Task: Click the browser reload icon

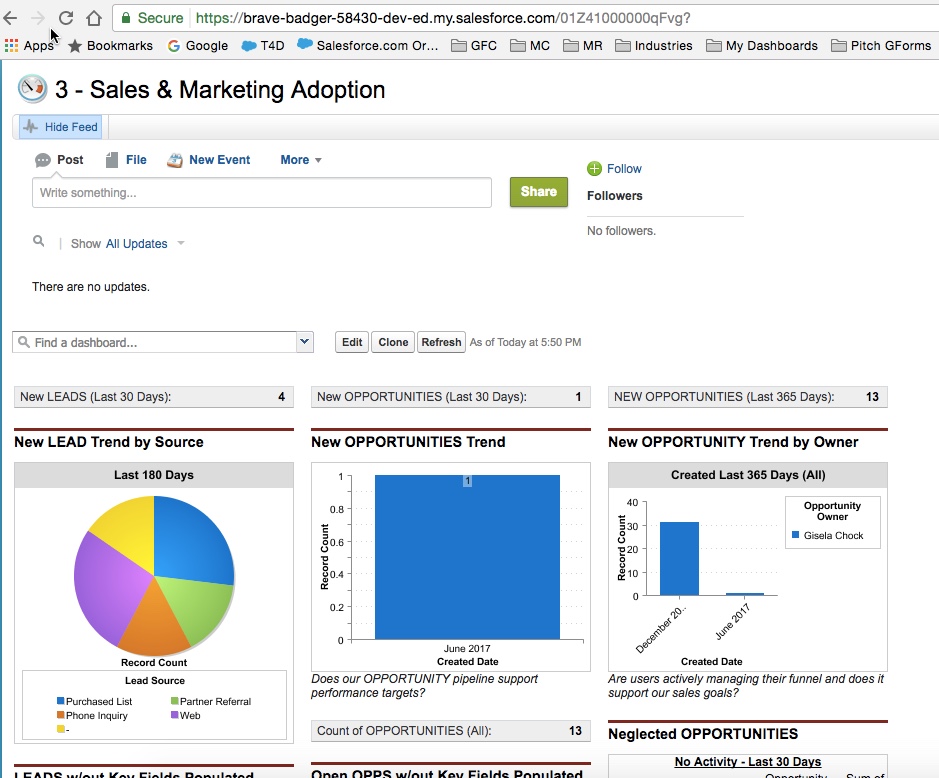Action: [x=66, y=18]
